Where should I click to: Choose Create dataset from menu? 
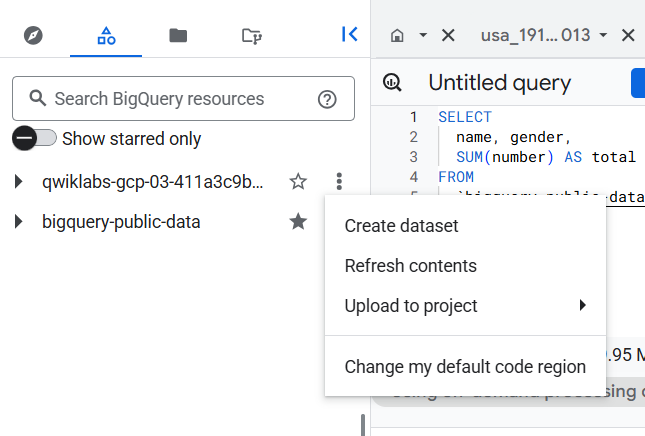(x=465, y=226)
